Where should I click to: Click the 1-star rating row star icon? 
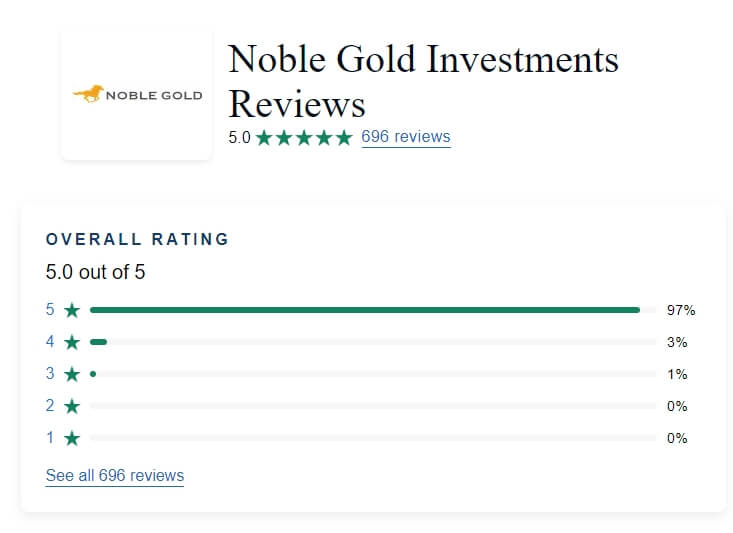(x=72, y=438)
